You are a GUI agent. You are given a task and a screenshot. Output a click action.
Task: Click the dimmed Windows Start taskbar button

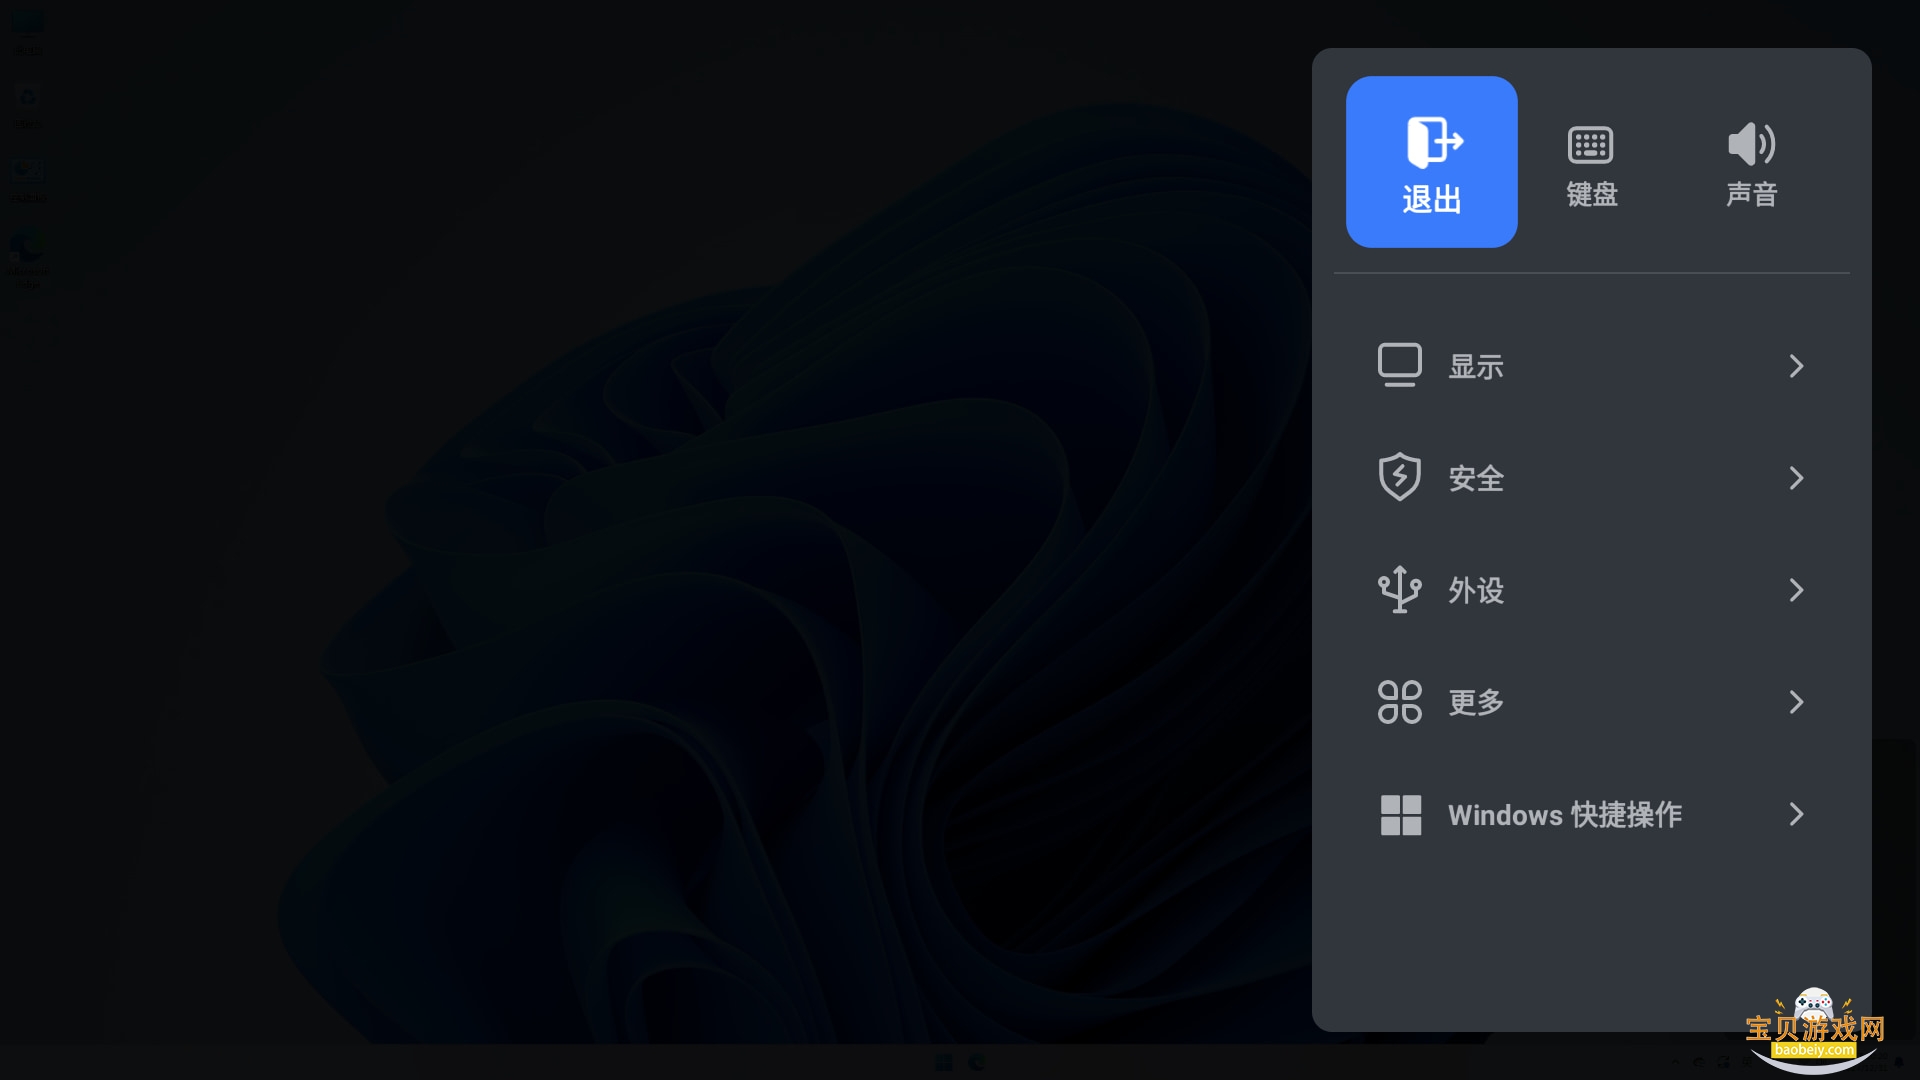[943, 1062]
